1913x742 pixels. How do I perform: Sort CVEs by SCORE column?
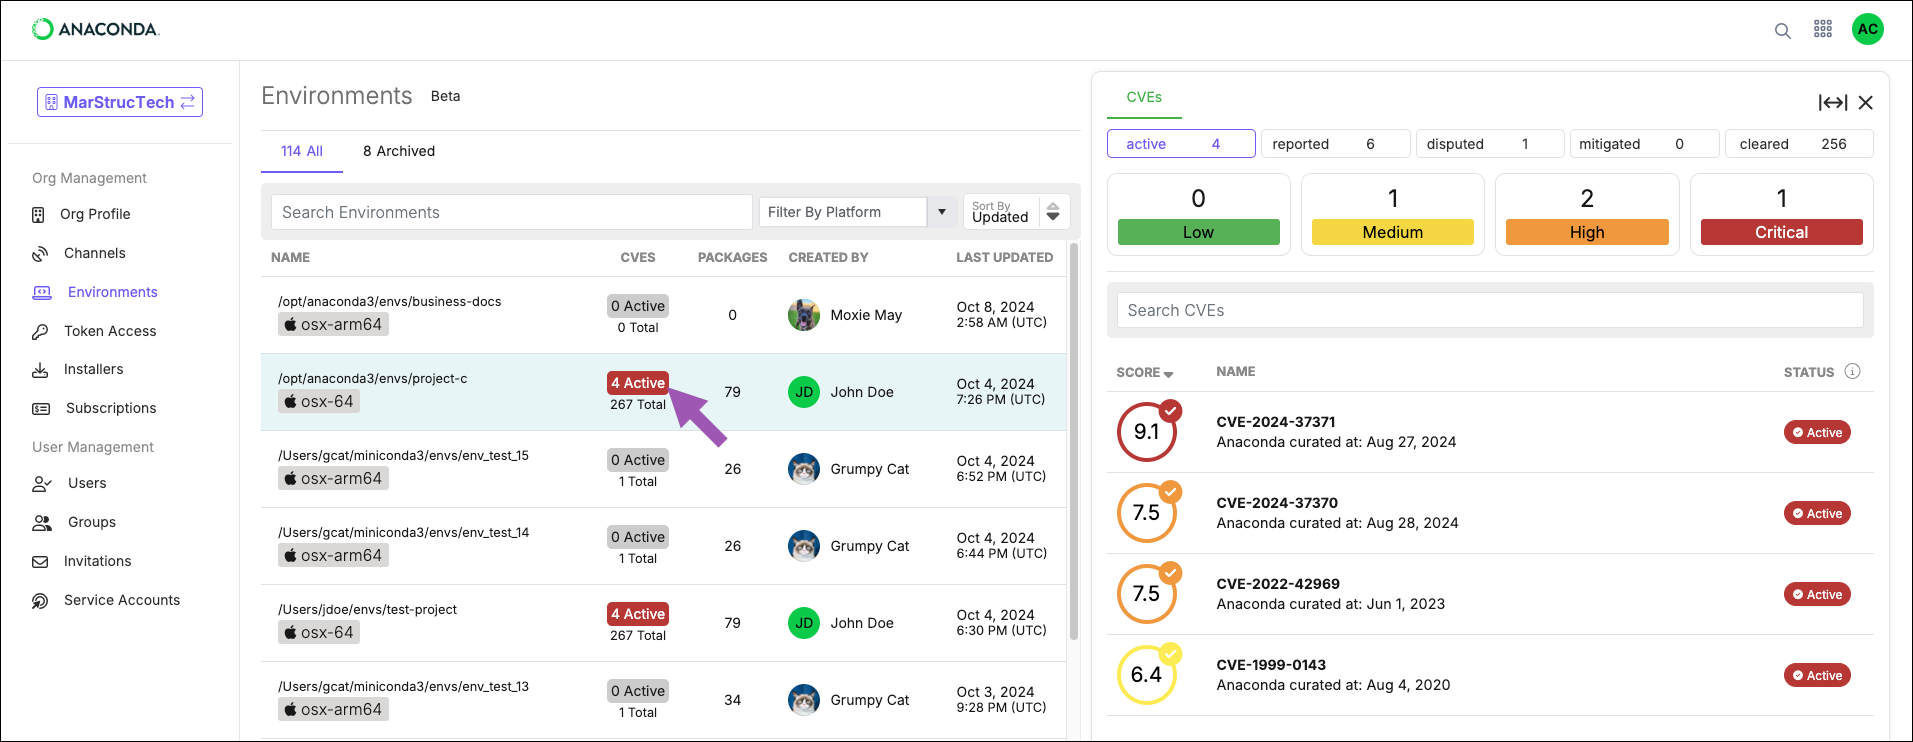(x=1145, y=372)
